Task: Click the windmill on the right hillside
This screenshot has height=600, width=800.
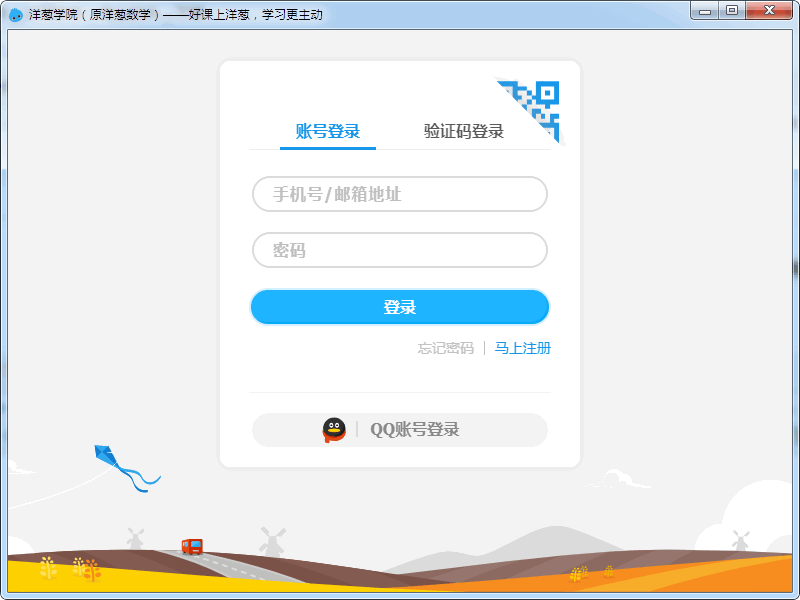Action: coord(741,538)
